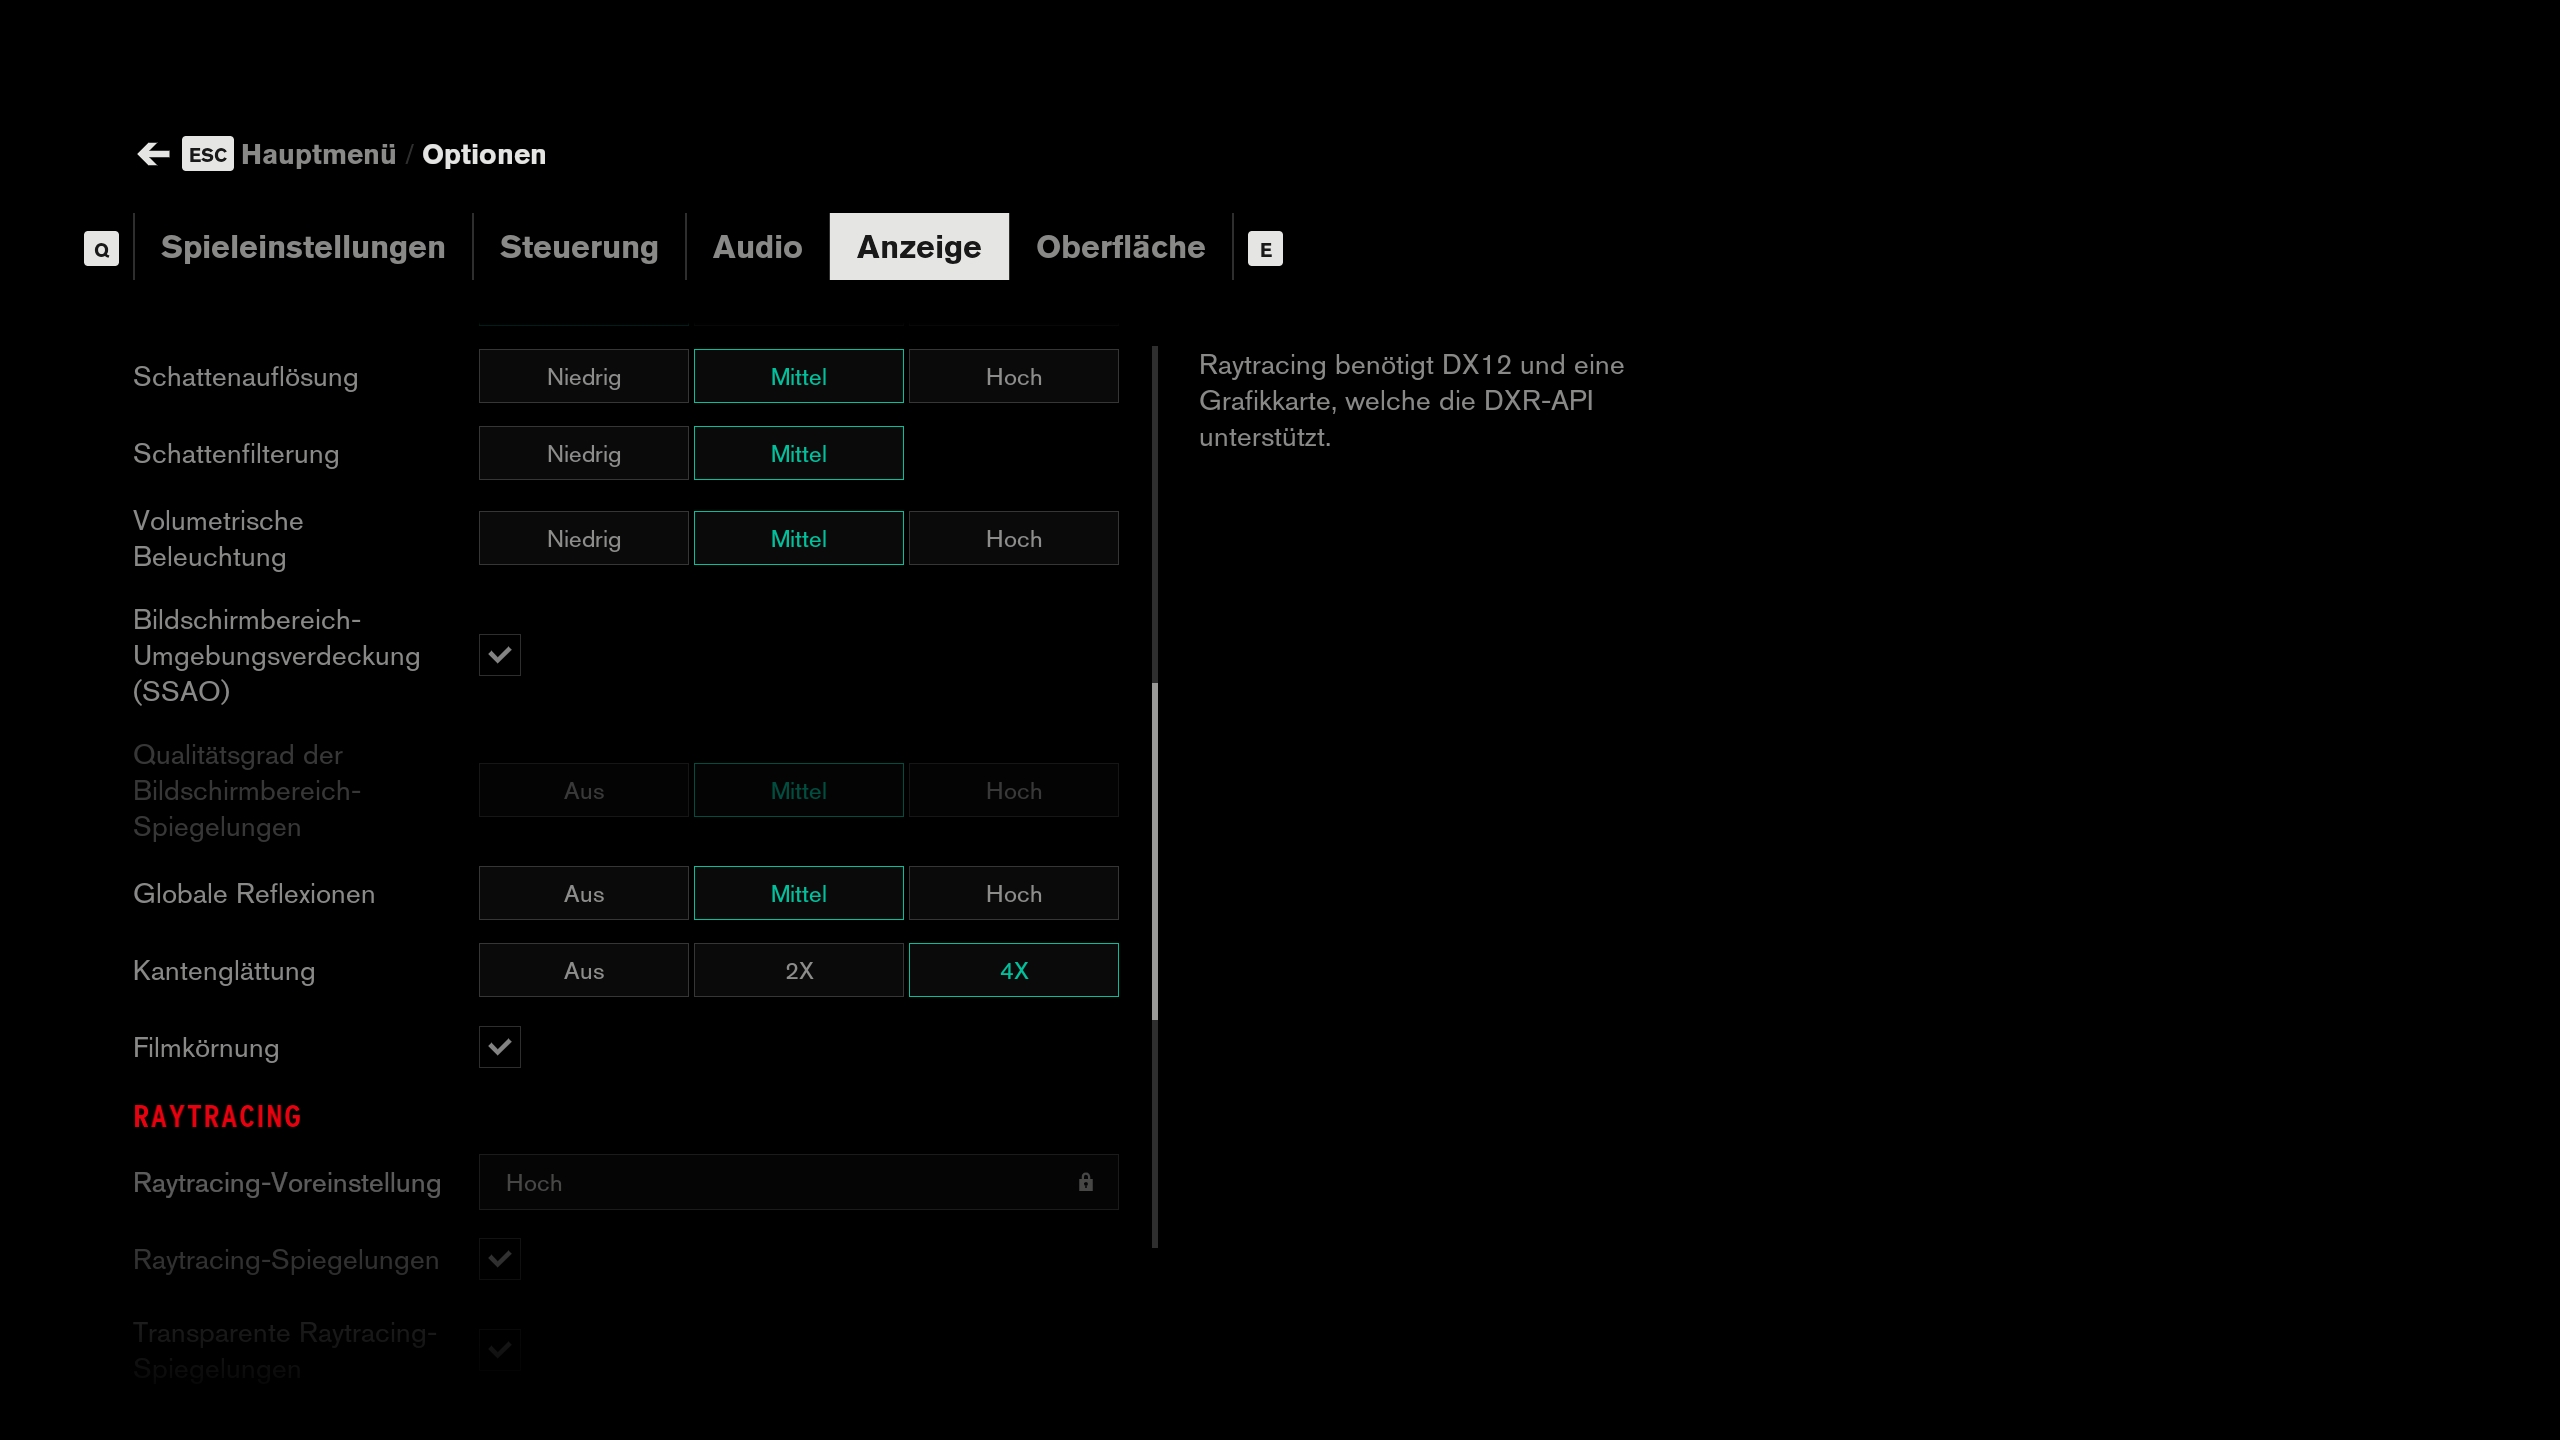Set Kantenglättung to 2X

point(798,971)
